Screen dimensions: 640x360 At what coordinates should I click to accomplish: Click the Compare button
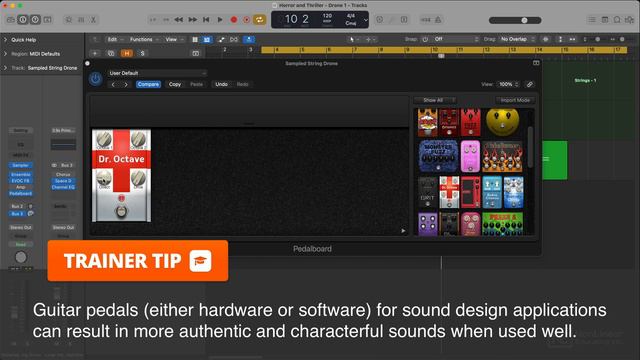point(148,84)
